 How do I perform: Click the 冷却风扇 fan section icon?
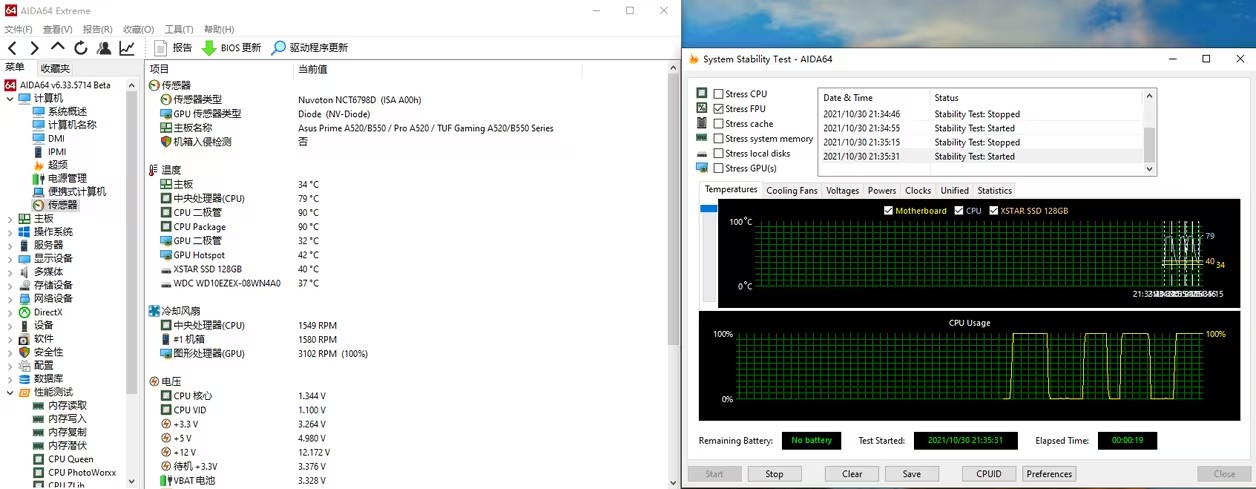click(x=154, y=311)
